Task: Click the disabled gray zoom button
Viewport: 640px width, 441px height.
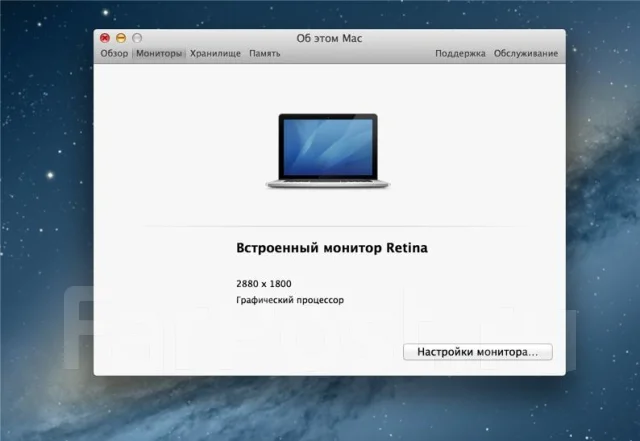Action: 137,38
